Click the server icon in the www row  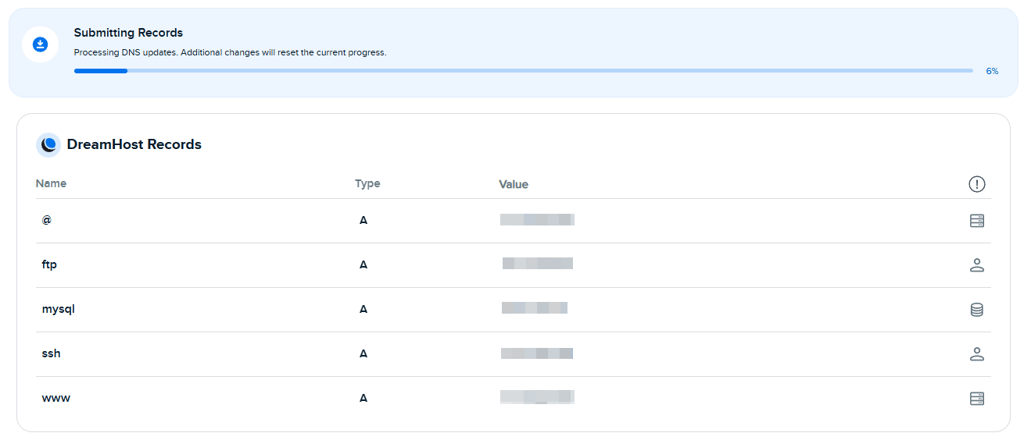tap(977, 398)
